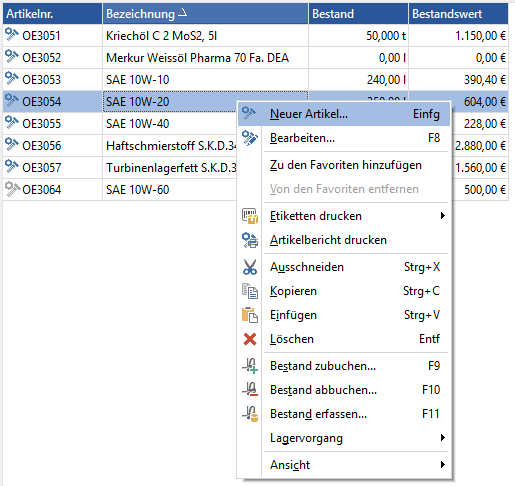Click the Etiketten drucken barcode icon
515x486 pixels.
coord(250,216)
